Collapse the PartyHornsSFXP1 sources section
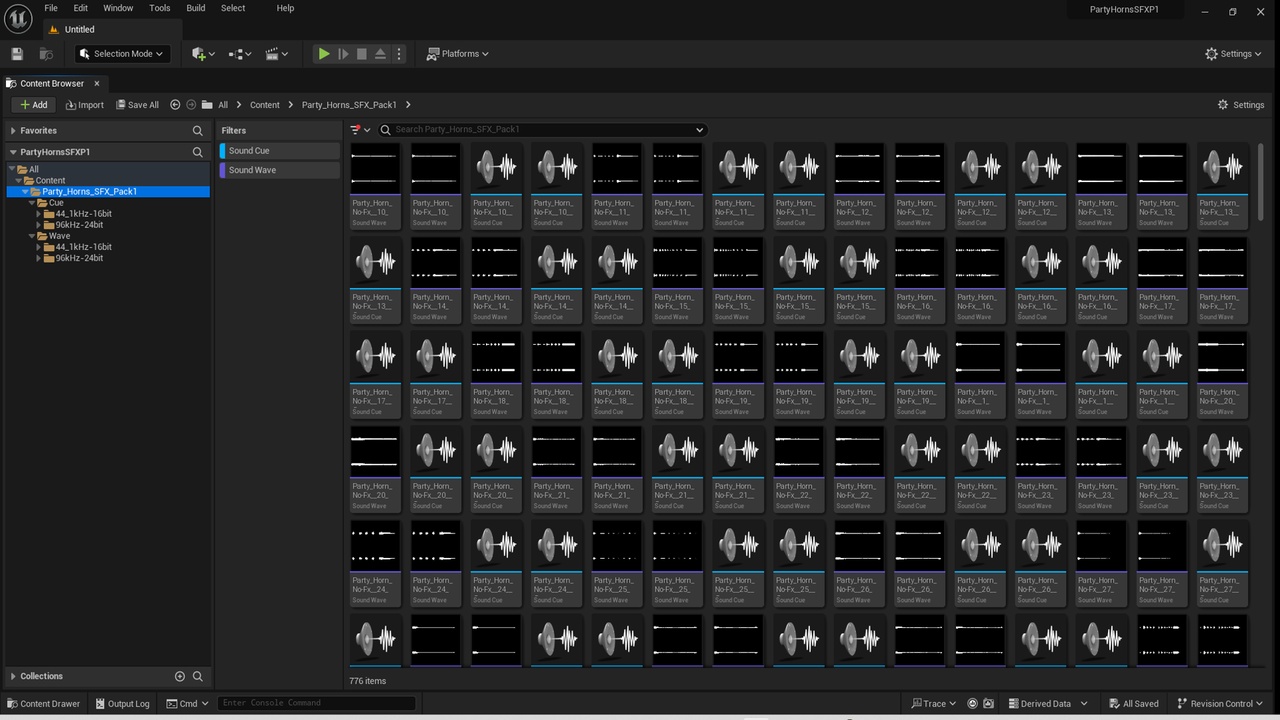The image size is (1280, 720). (13, 152)
